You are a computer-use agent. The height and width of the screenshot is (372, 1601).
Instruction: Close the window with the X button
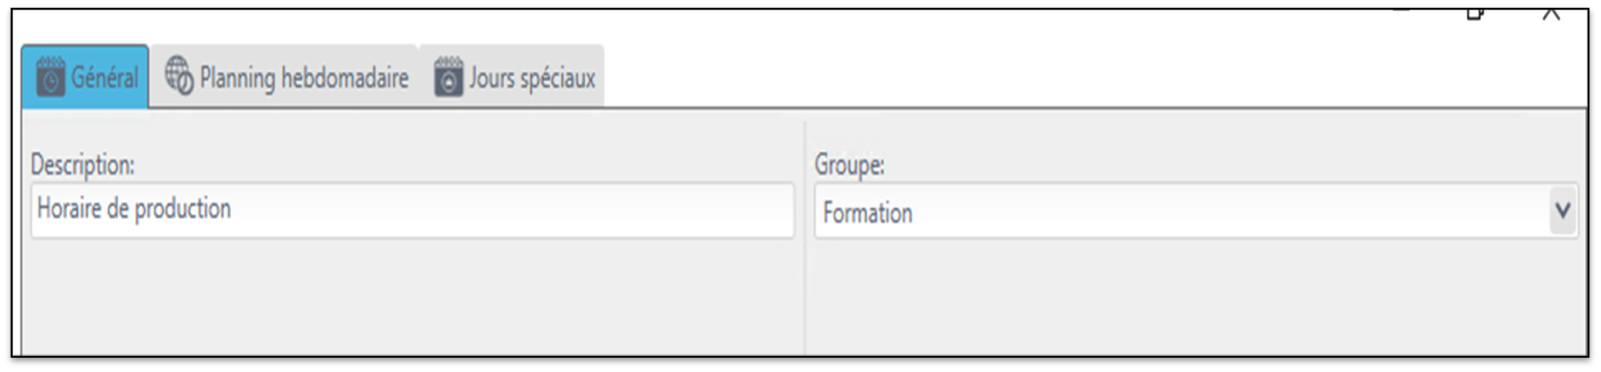point(1551,12)
